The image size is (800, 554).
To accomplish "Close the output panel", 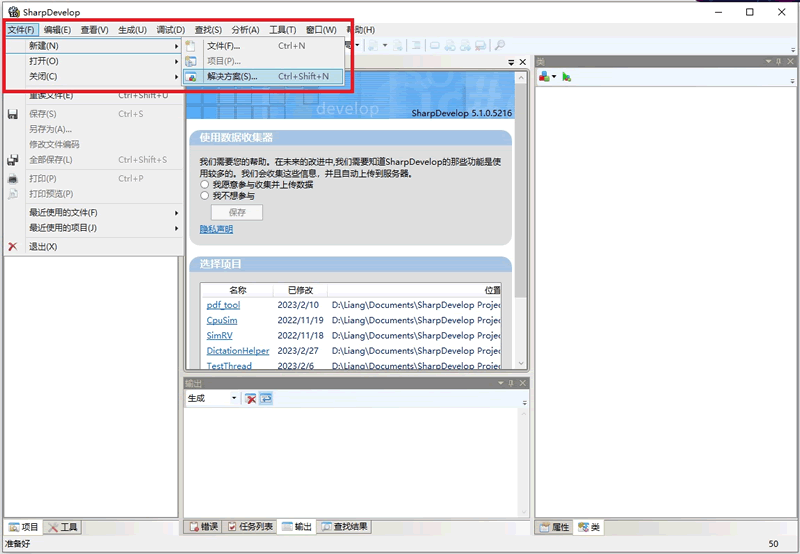I will [522, 383].
